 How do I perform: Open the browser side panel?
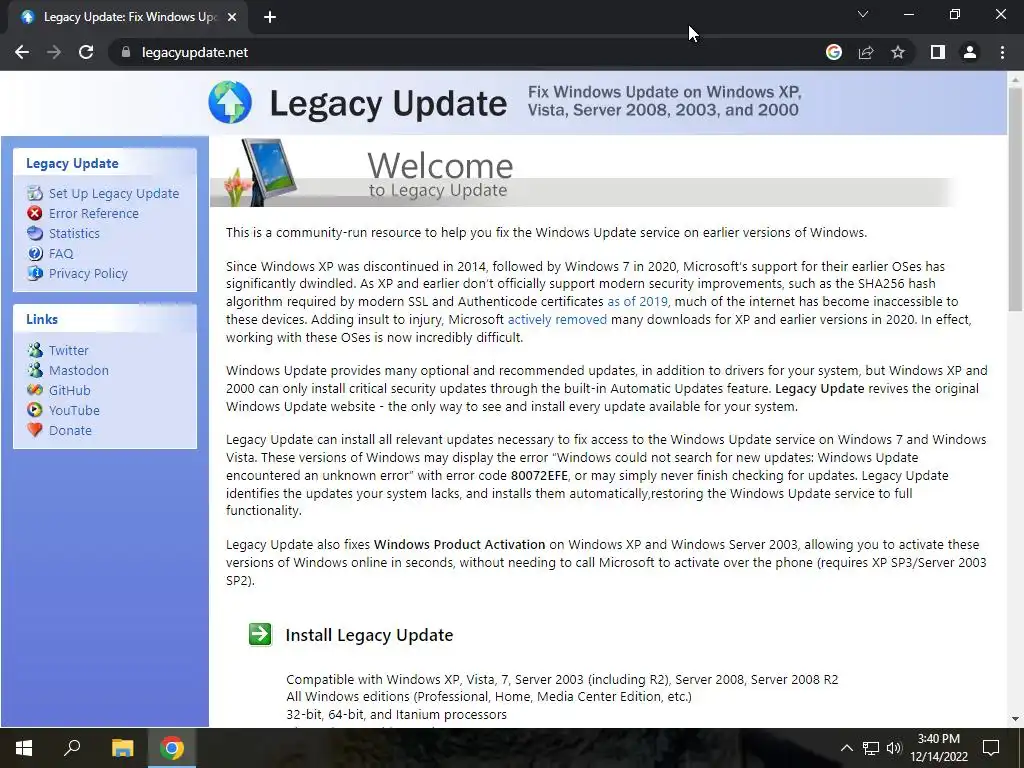click(x=938, y=52)
